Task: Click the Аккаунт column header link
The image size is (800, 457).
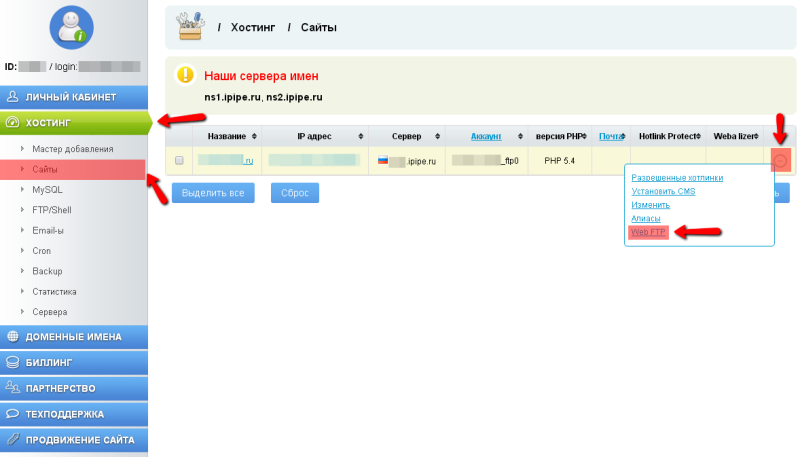Action: tap(485, 136)
